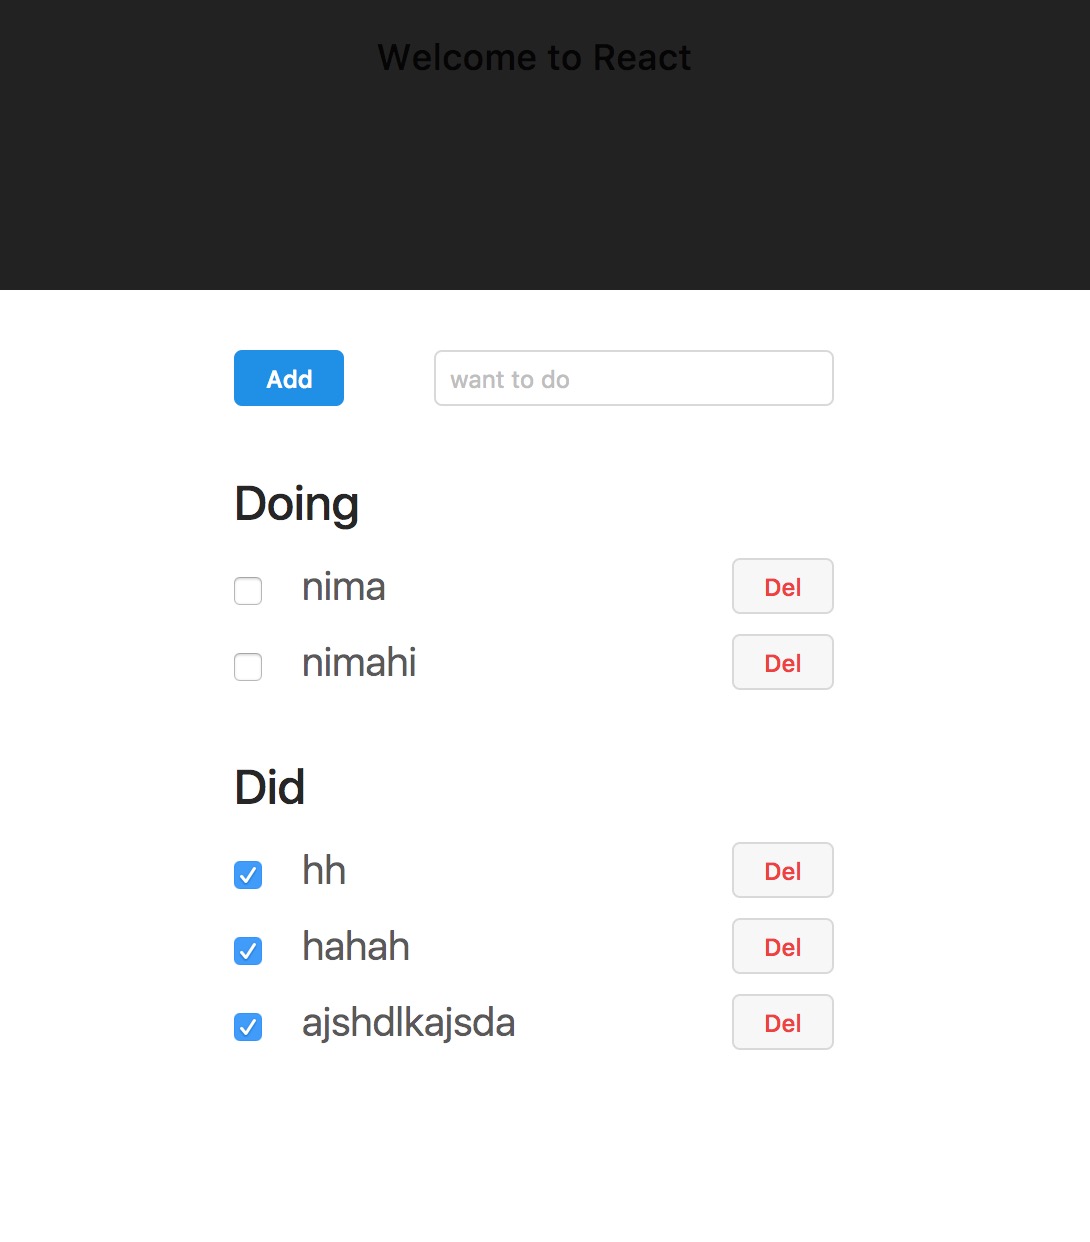Select the hahah task label
1090x1242 pixels.
[355, 947]
